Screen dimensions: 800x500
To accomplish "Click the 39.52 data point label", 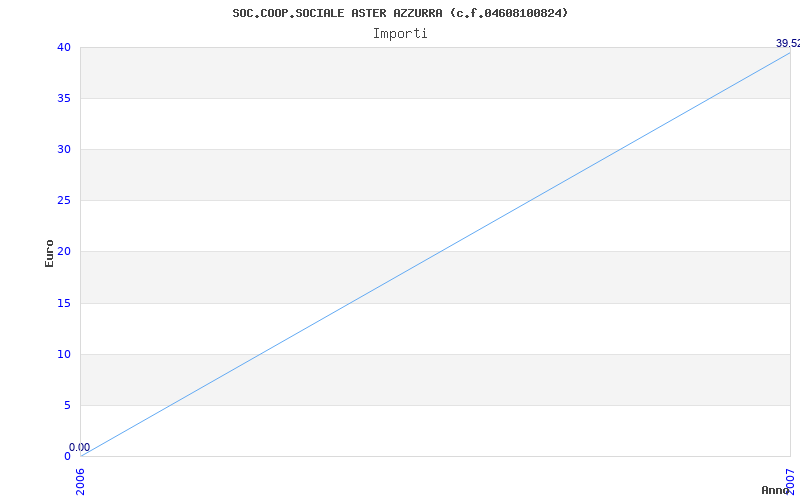I will pyautogui.click(x=788, y=43).
